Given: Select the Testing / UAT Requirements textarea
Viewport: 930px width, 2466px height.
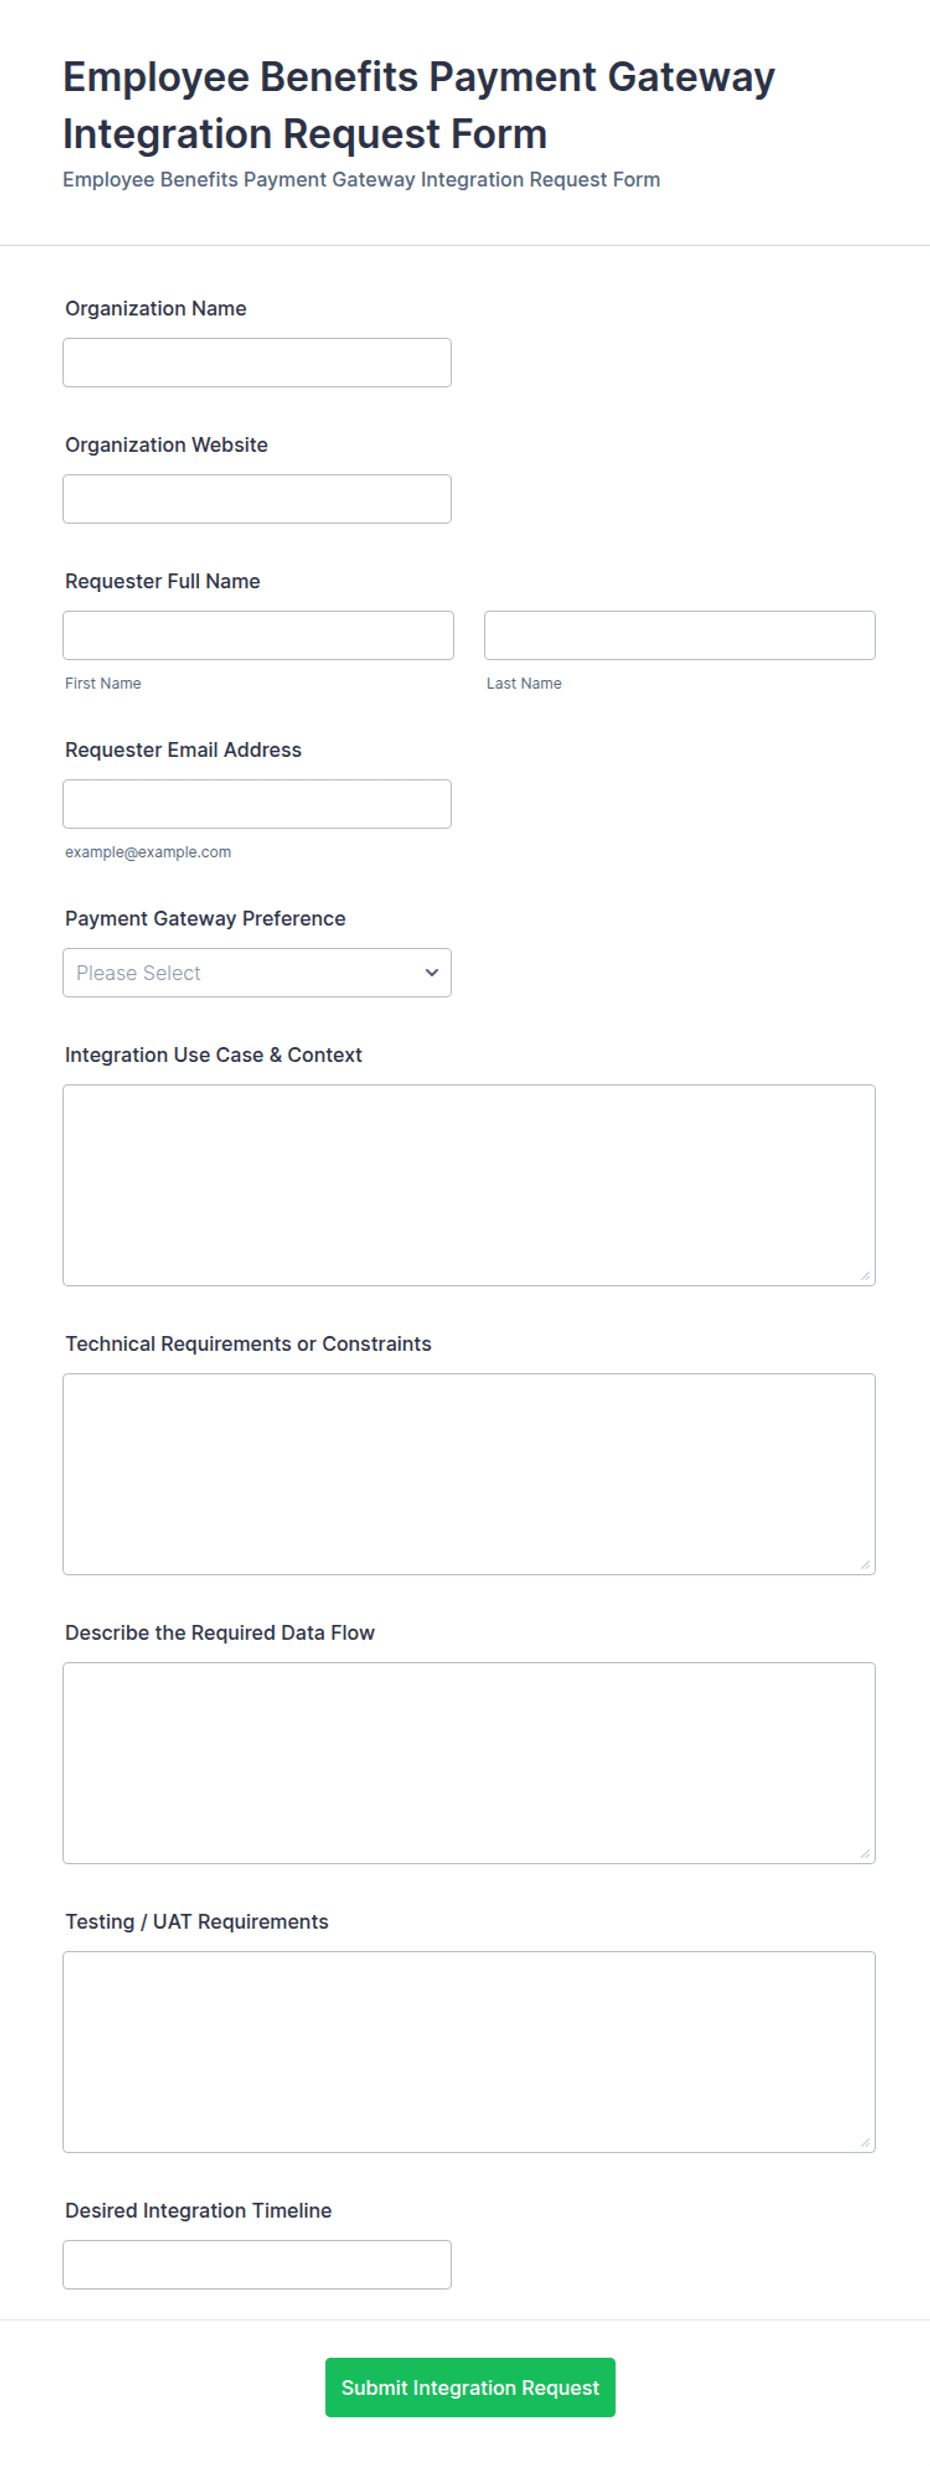Looking at the screenshot, I should (469, 2052).
